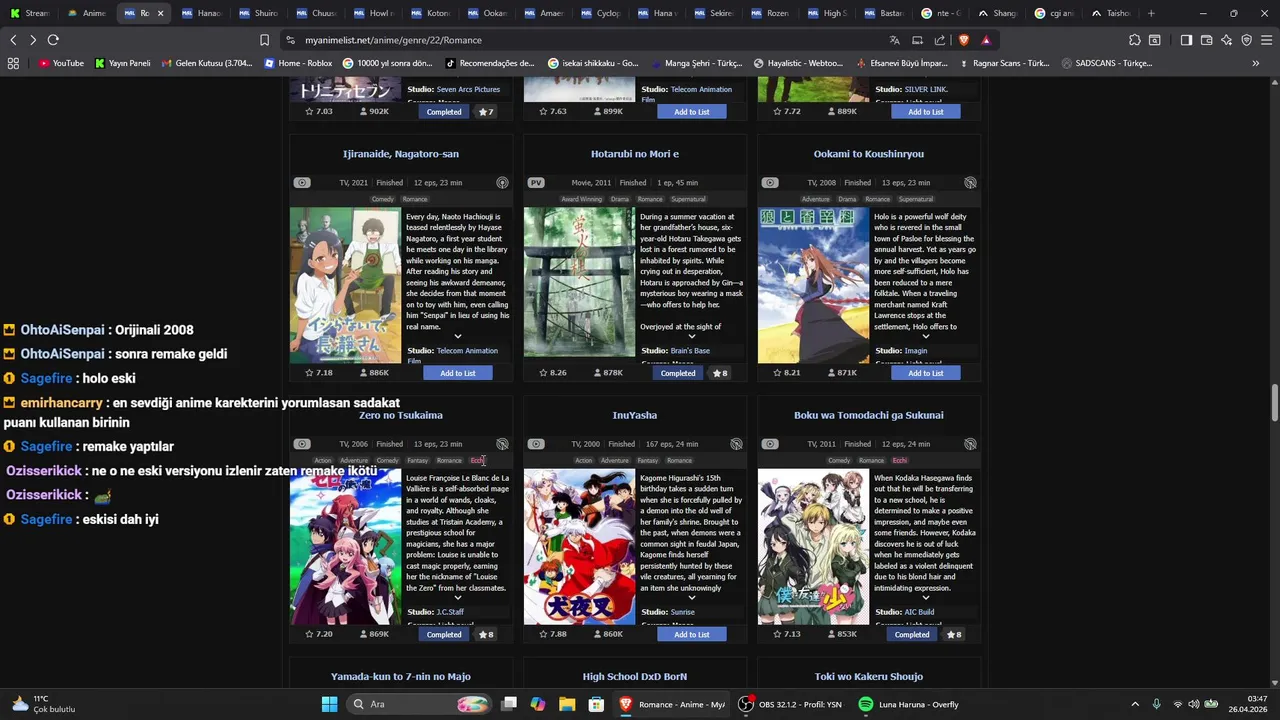Open the Completed status dropdown for Boku wa Tomodachi
Image resolution: width=1280 pixels, height=720 pixels.
click(x=912, y=634)
